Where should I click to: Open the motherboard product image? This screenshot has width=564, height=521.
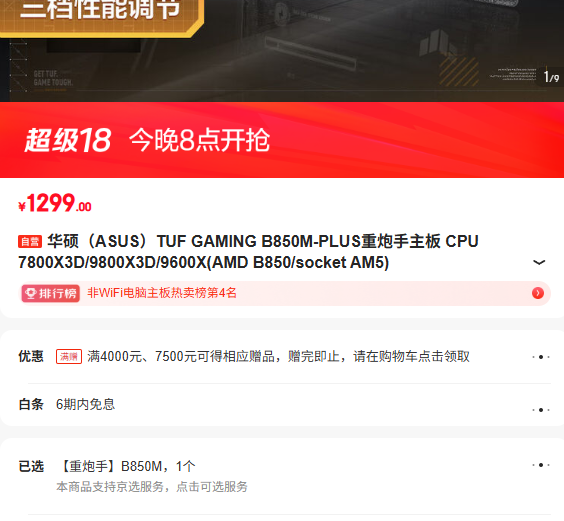pyautogui.click(x=282, y=51)
